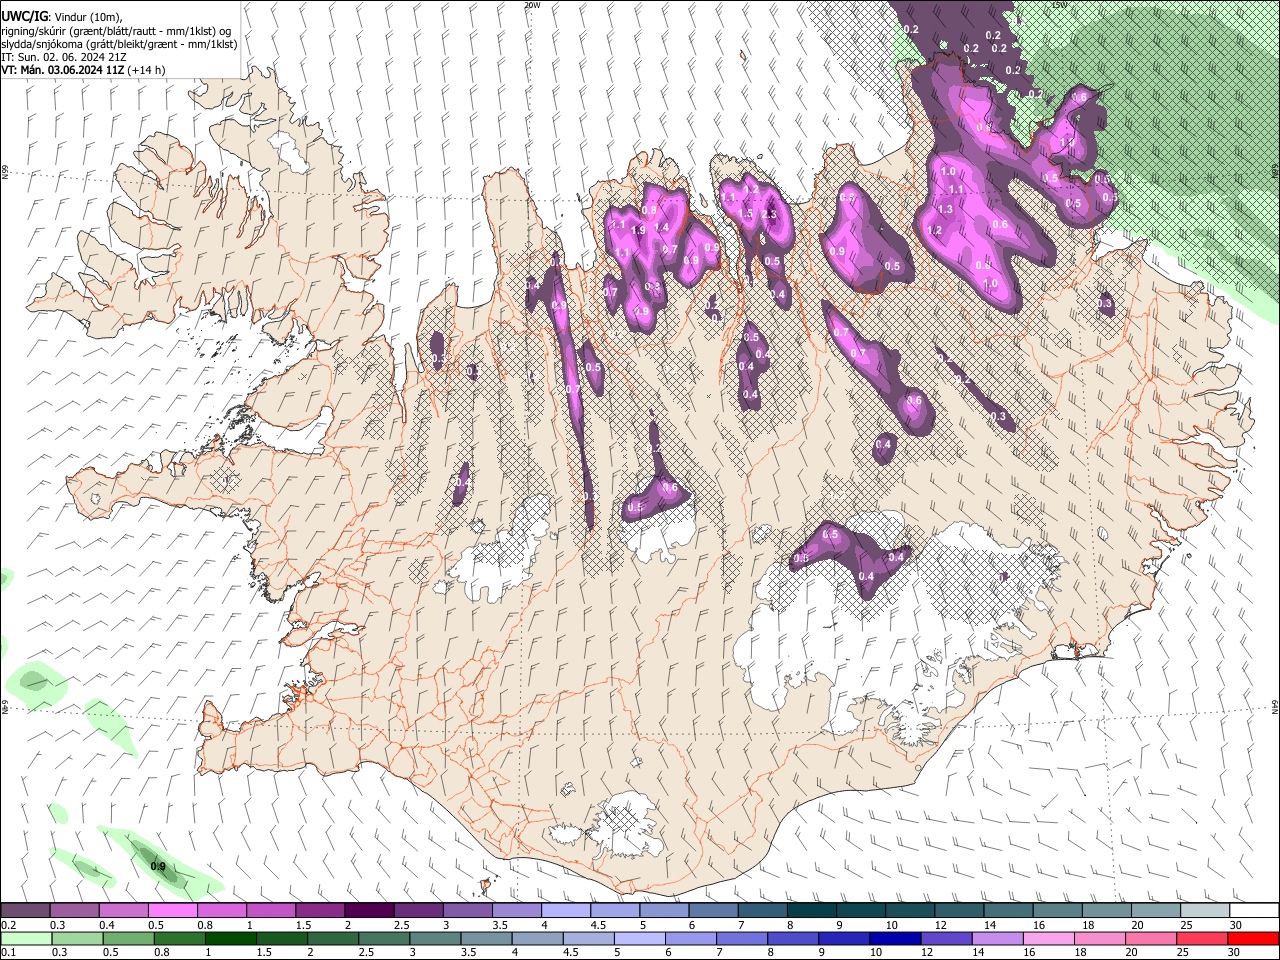Screen dimensions: 1280x960
Task: Click the '2.3' precipitation value on map
Action: [769, 214]
